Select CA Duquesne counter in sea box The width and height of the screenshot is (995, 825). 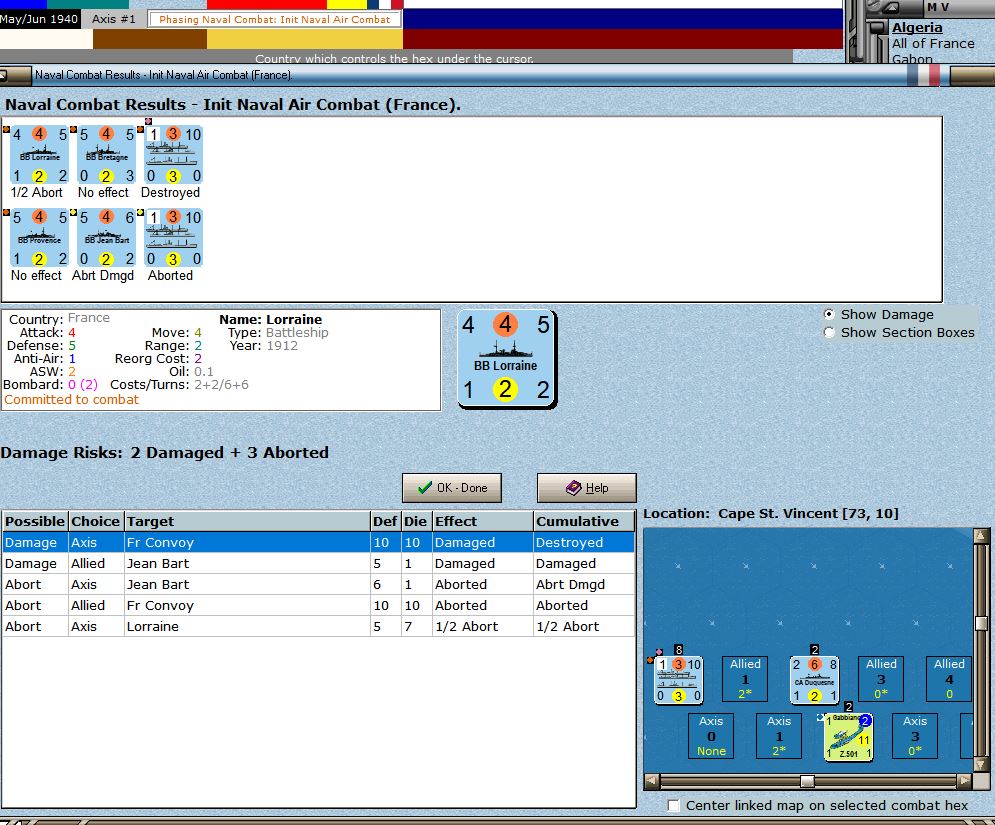(814, 680)
